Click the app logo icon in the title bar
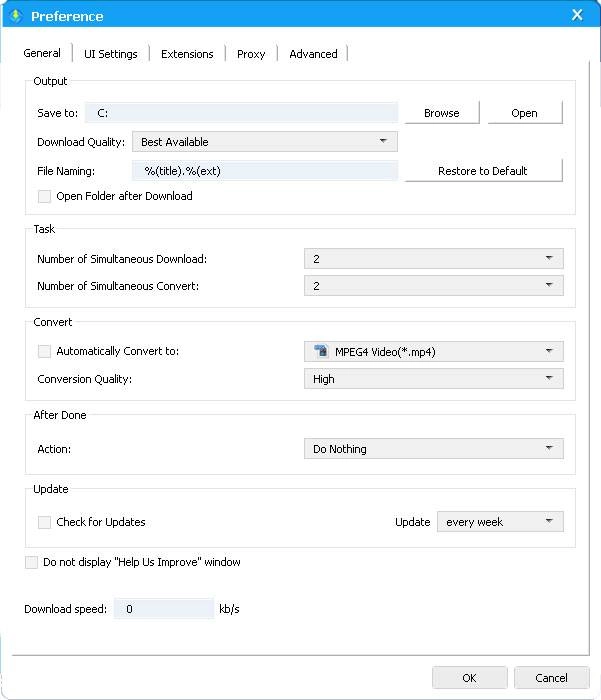Viewport: 601px width, 700px height. coord(15,16)
